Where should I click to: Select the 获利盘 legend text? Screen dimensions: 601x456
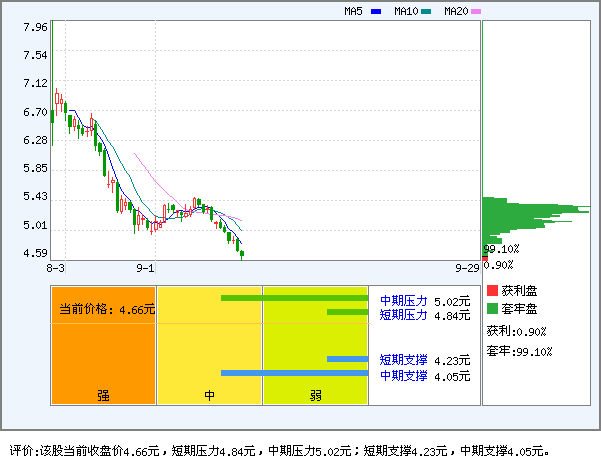pyautogui.click(x=519, y=291)
